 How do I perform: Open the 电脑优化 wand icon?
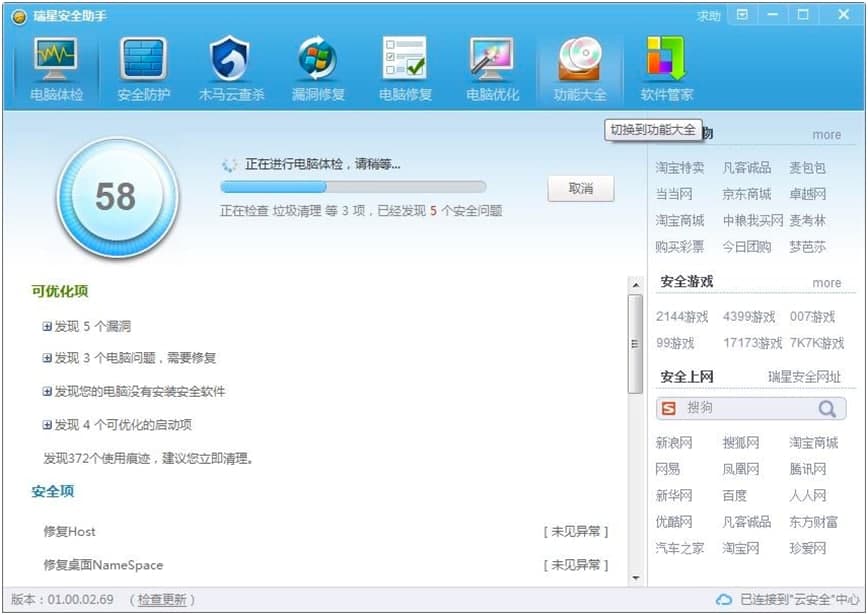(x=492, y=59)
